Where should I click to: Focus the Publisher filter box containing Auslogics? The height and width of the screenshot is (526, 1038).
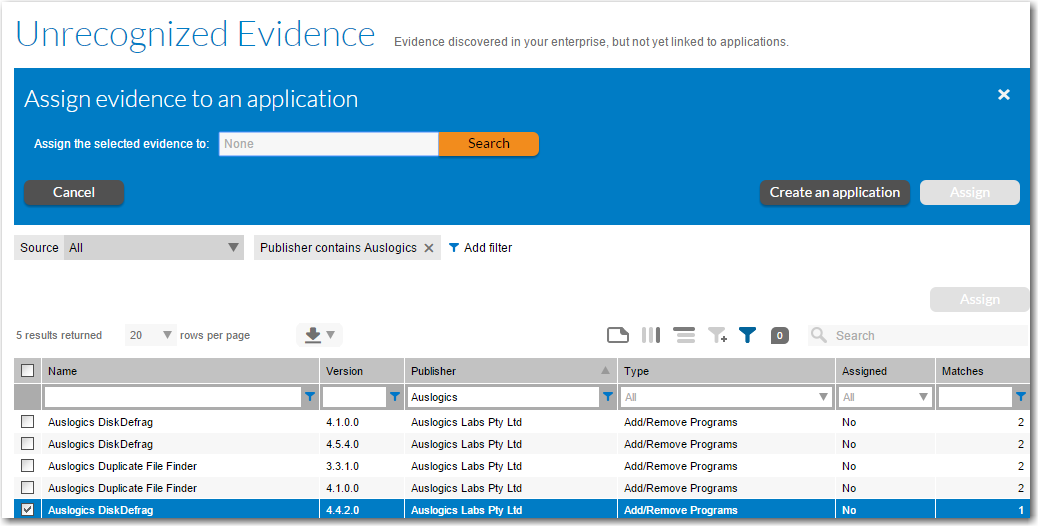pos(503,397)
